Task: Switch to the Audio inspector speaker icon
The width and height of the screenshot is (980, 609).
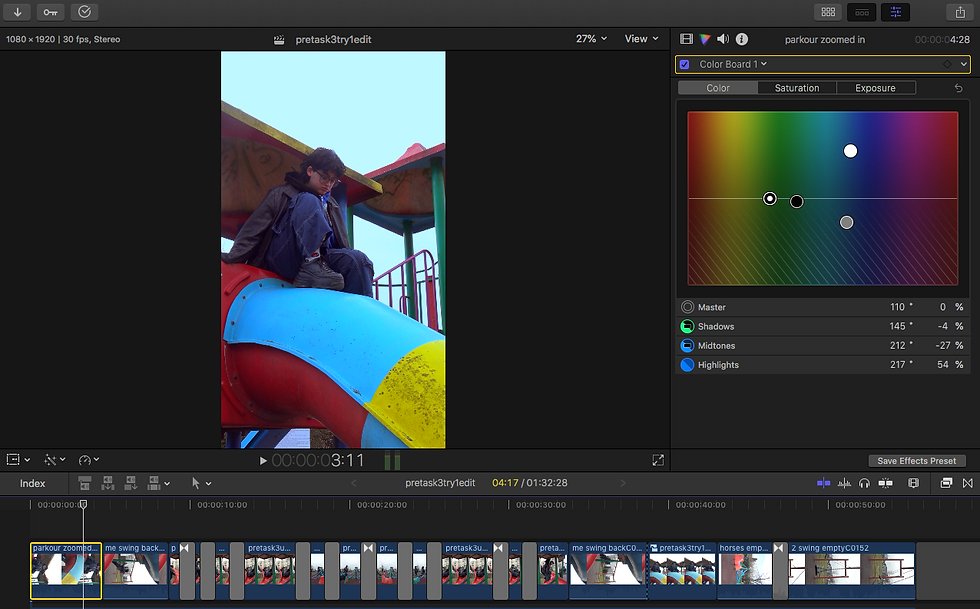Action: [723, 39]
